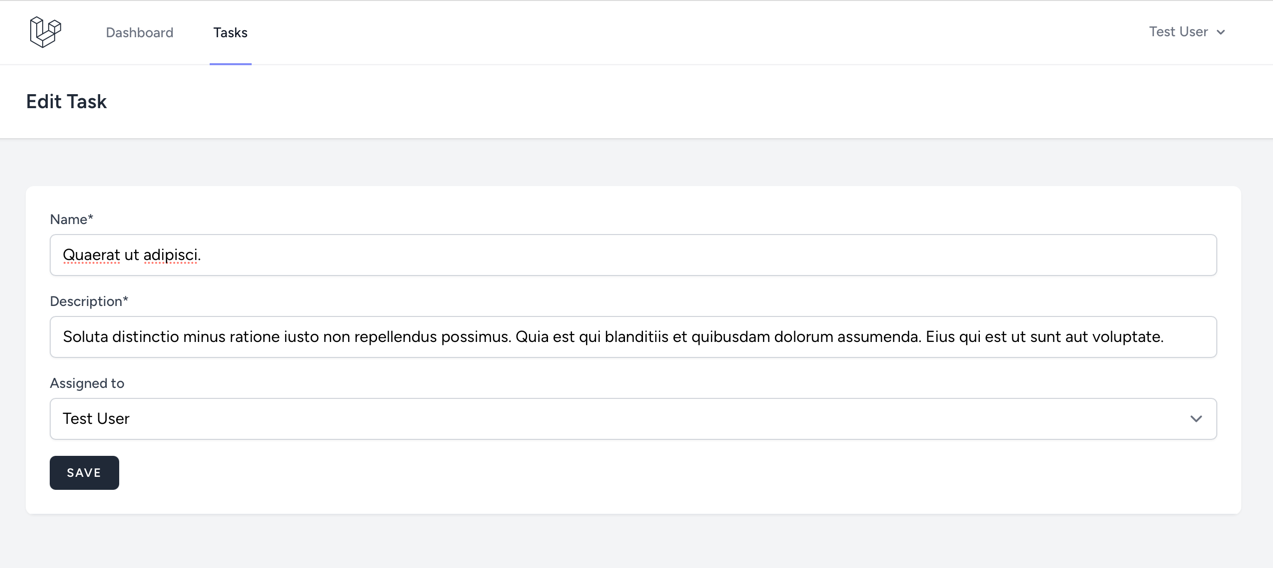Place cursor on word "Quaerat" in Name field
The width and height of the screenshot is (1273, 568).
click(x=91, y=255)
